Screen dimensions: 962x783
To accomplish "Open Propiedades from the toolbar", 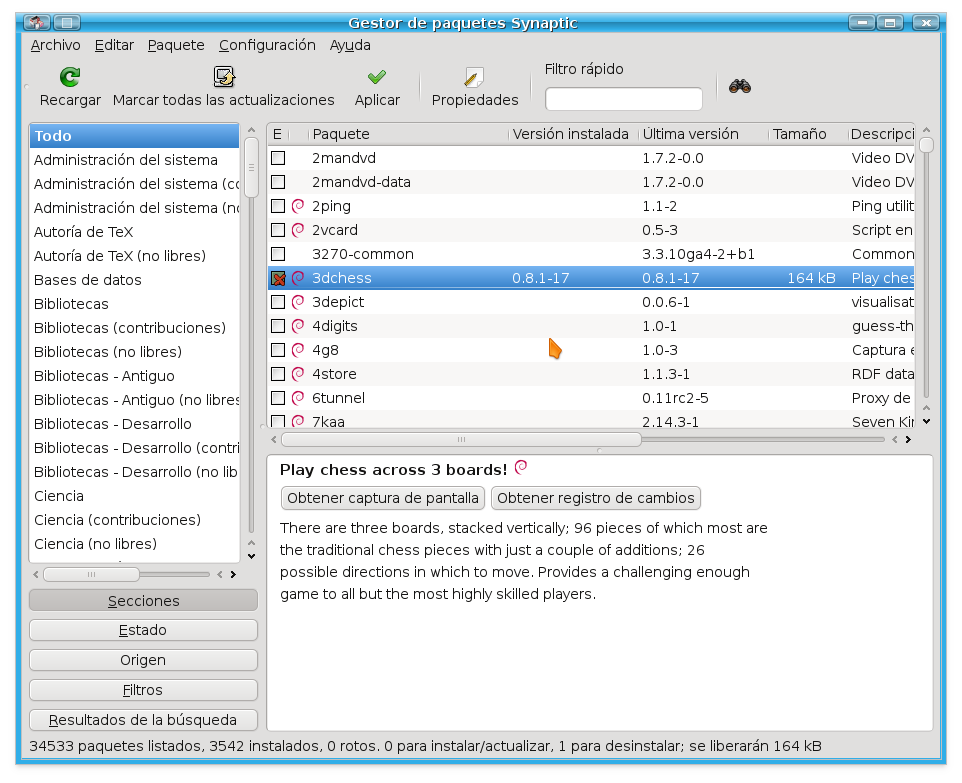I will 474,88.
